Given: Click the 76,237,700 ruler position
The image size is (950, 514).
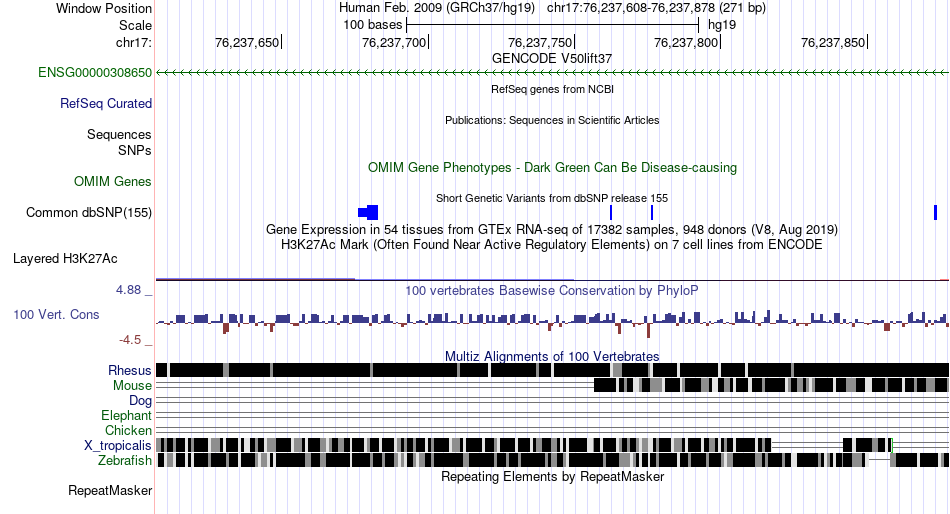Looking at the screenshot, I should tap(394, 42).
